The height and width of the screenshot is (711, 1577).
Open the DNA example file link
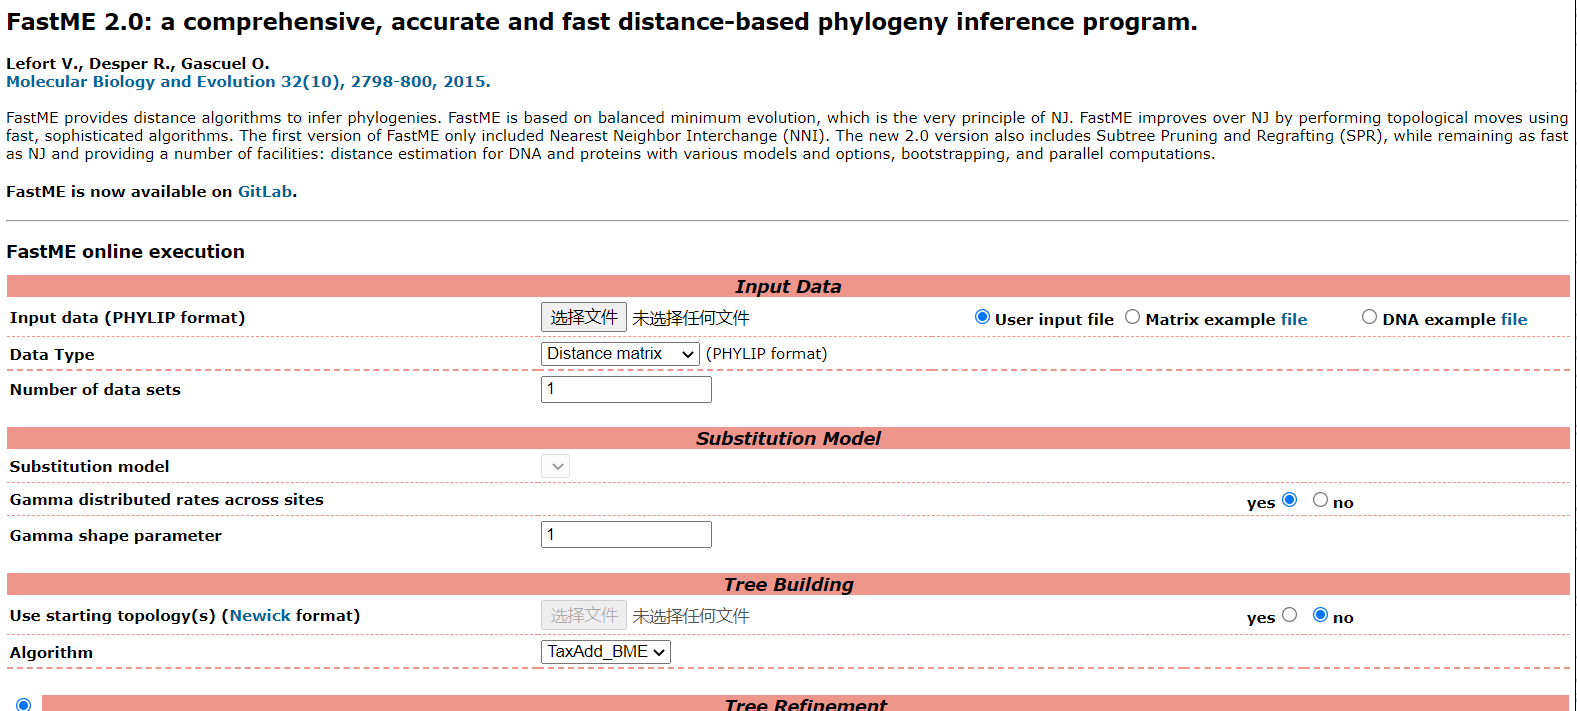click(1514, 320)
